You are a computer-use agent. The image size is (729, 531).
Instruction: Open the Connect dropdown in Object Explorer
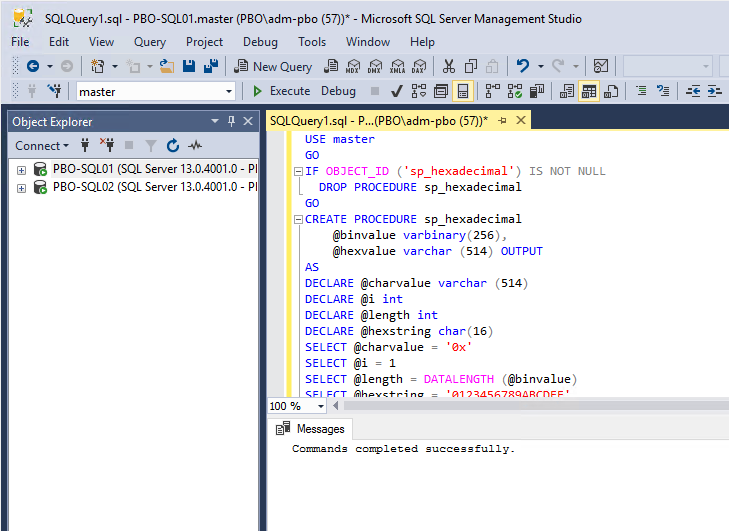42,146
